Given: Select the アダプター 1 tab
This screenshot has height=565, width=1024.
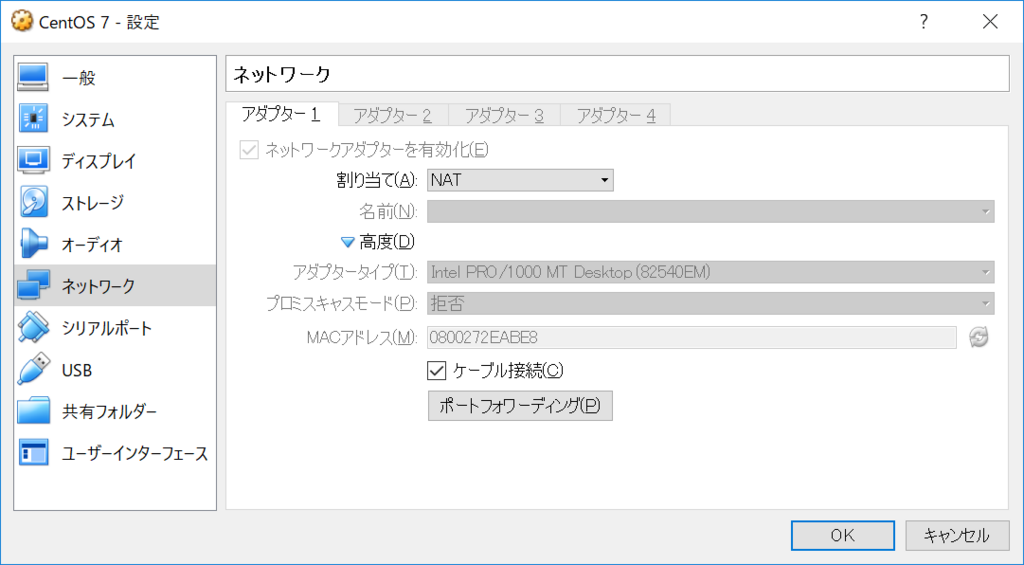Looking at the screenshot, I should tap(281, 114).
